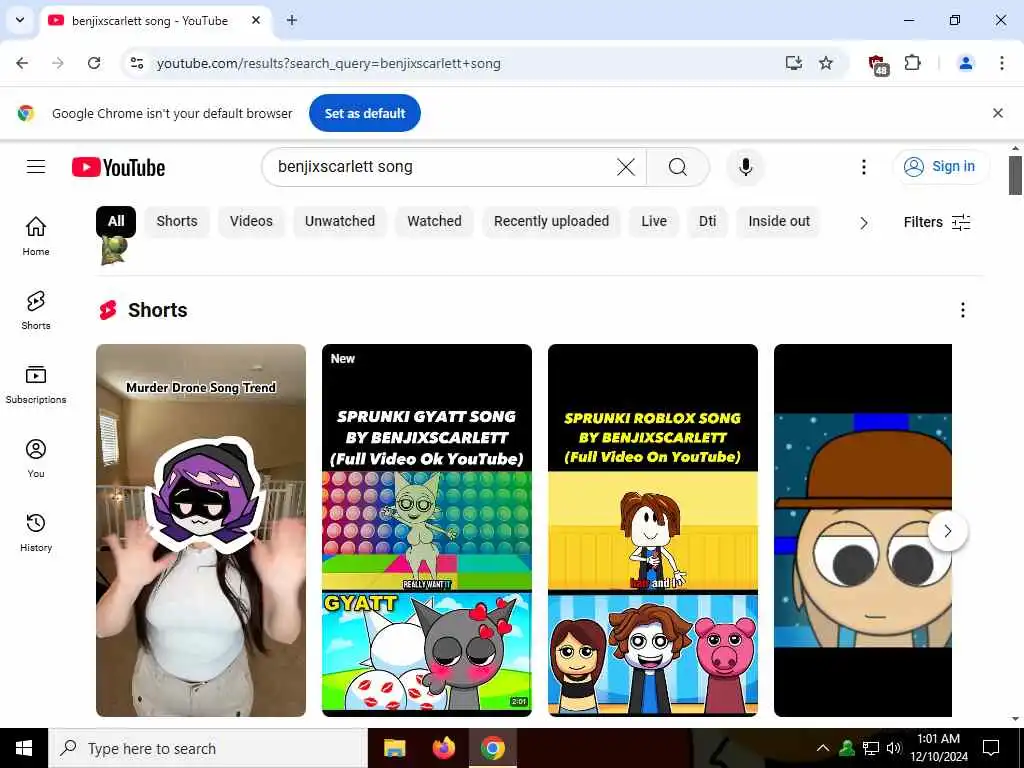
Task: Select the Unwatched filter chip
Action: click(340, 221)
